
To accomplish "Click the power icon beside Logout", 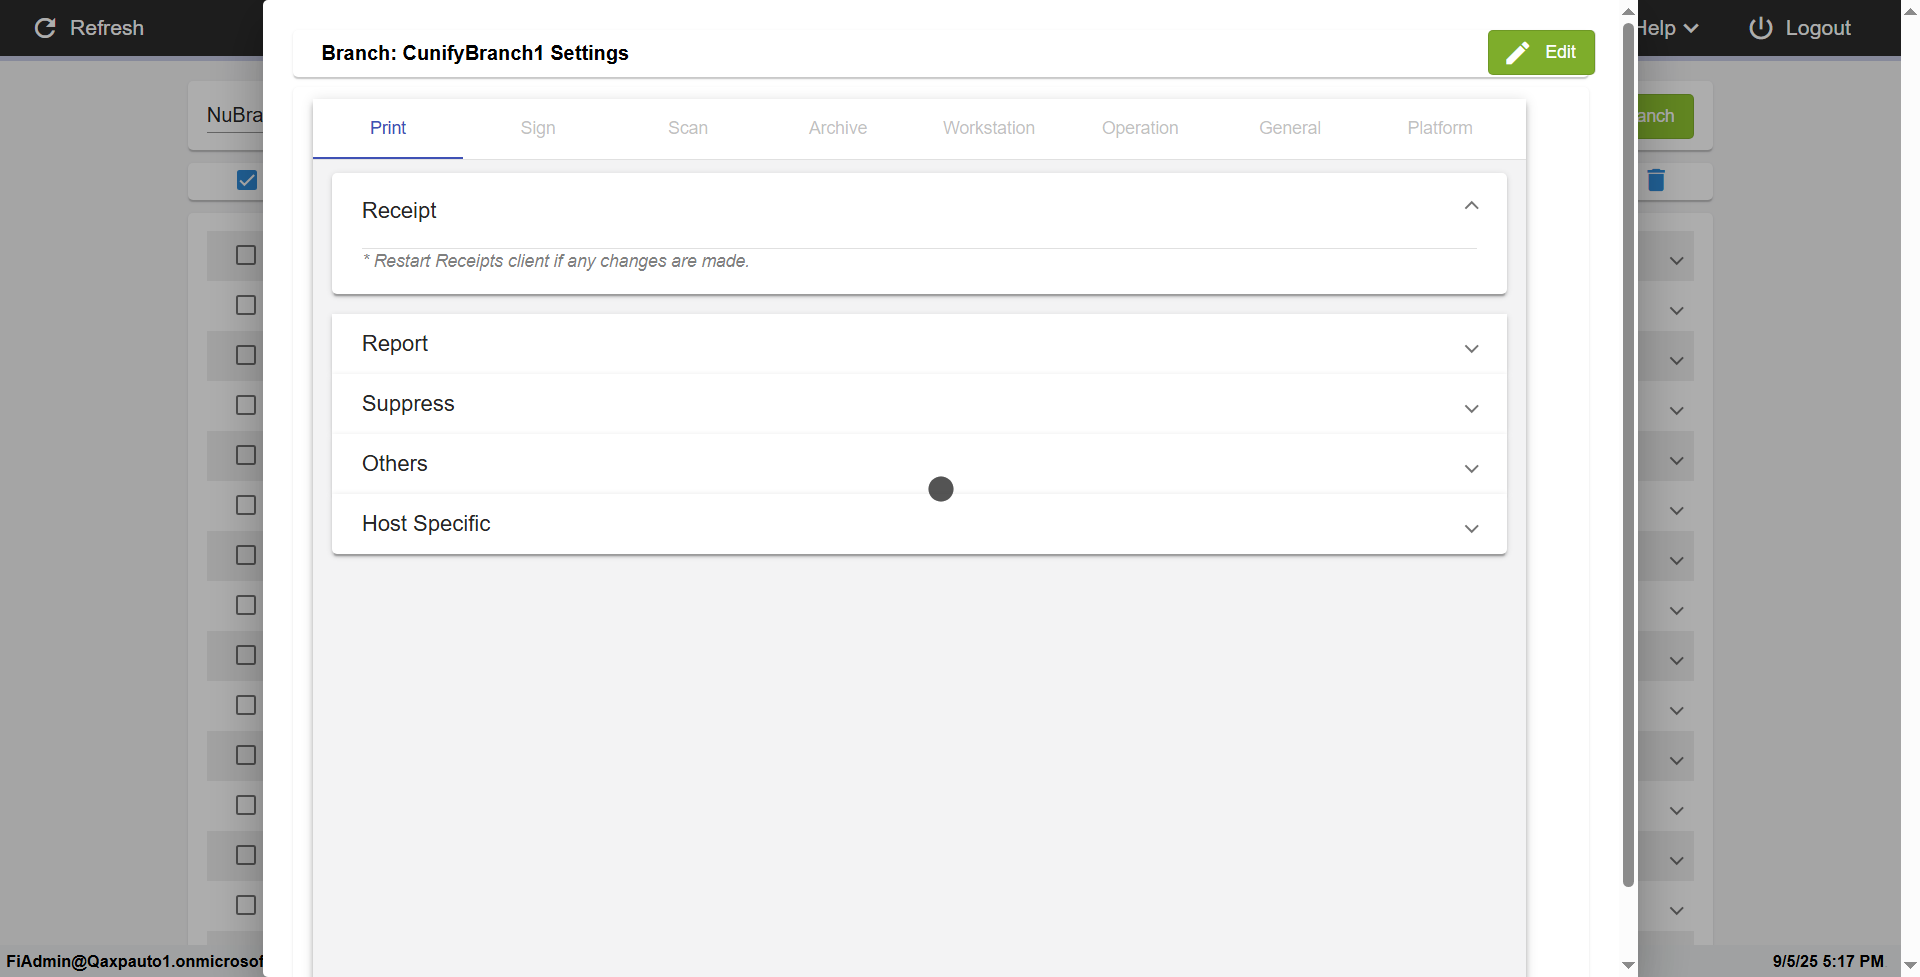I will [1761, 28].
